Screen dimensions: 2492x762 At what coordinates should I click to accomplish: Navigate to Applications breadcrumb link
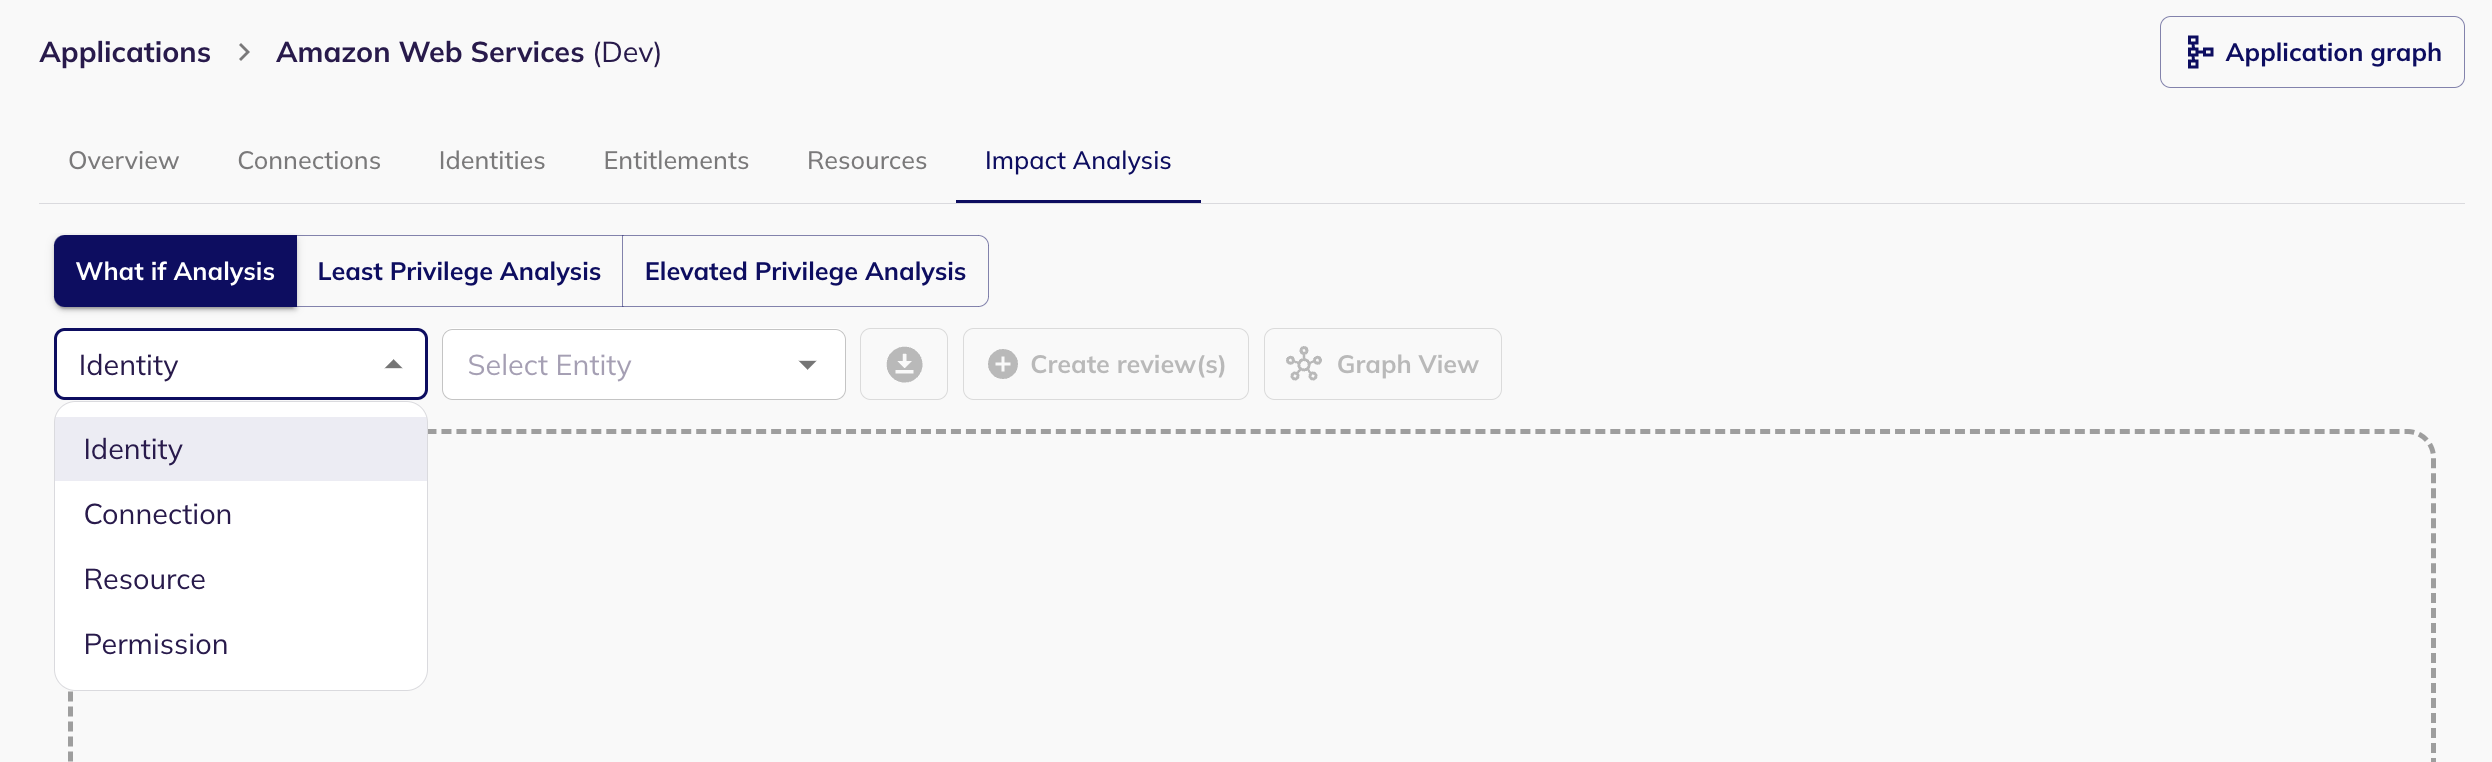125,52
